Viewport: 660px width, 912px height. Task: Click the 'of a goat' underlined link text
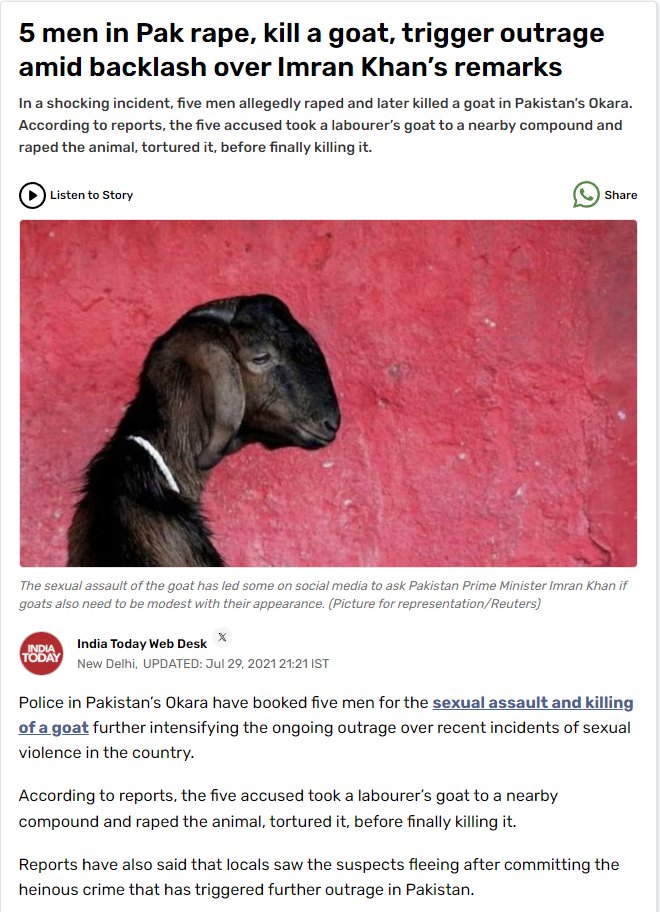(x=53, y=728)
